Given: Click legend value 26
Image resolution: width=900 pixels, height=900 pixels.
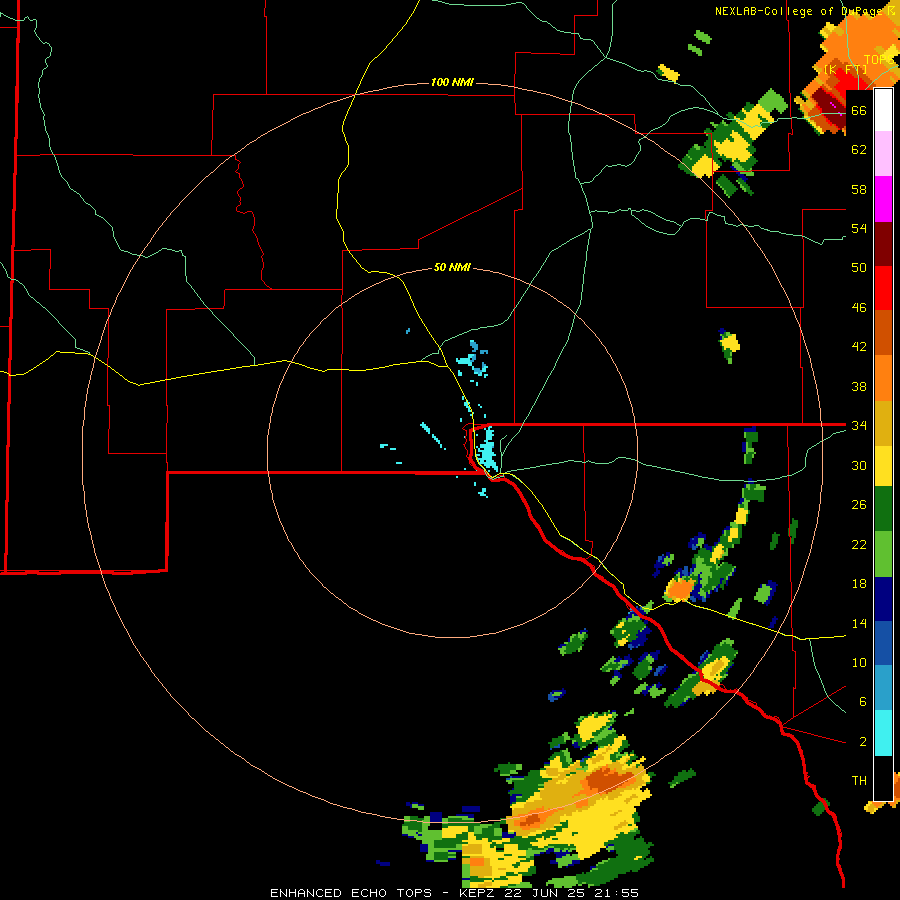Looking at the screenshot, I should tap(859, 505).
